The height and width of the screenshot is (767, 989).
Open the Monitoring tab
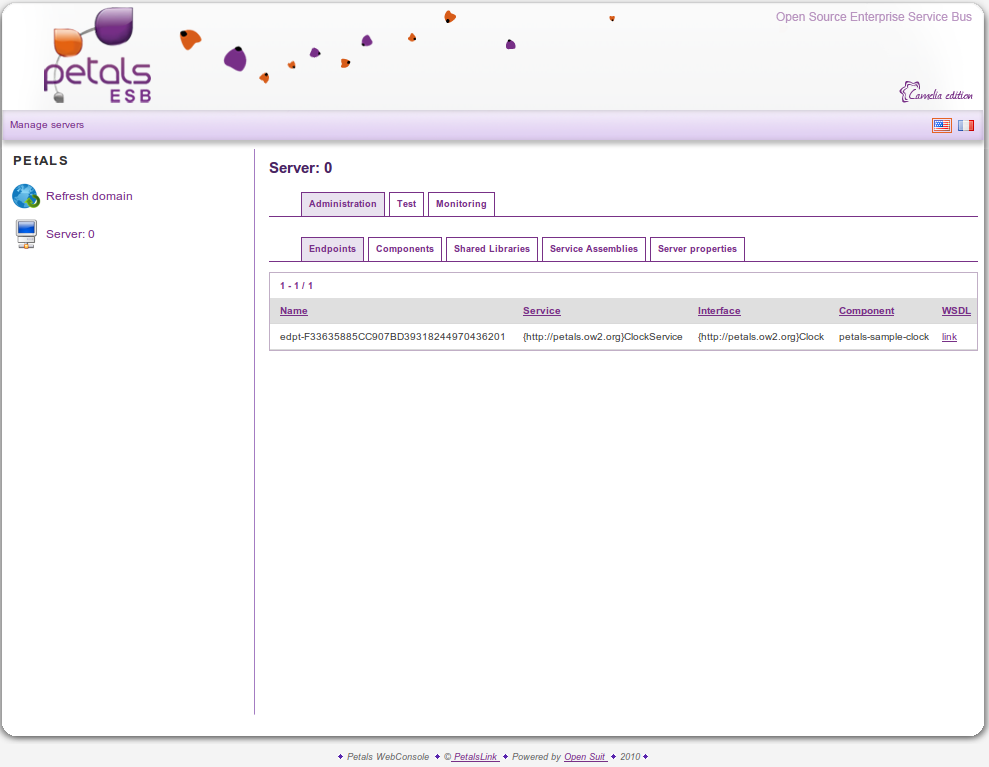point(461,204)
